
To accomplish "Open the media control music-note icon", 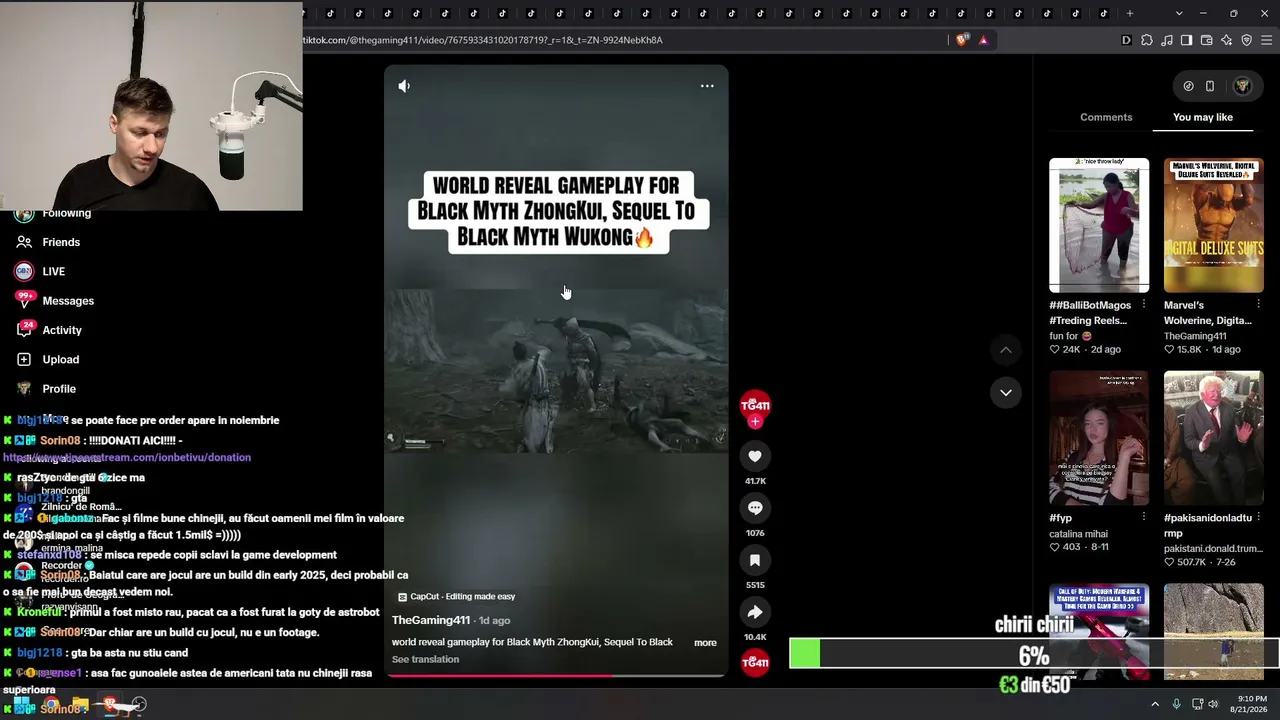I will coord(1167,40).
